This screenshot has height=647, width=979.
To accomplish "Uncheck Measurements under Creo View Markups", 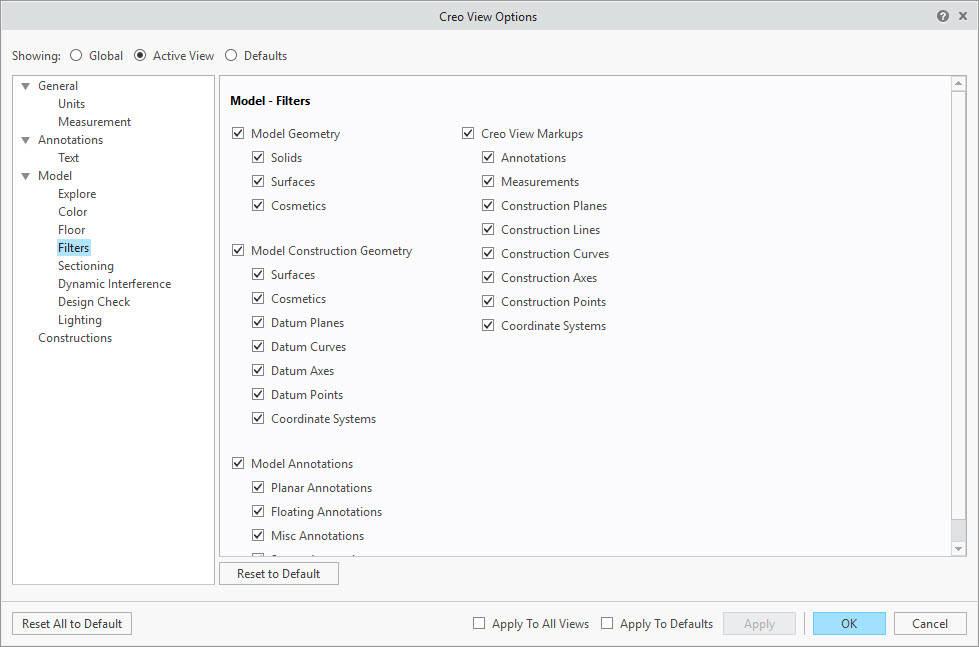I will pos(488,181).
